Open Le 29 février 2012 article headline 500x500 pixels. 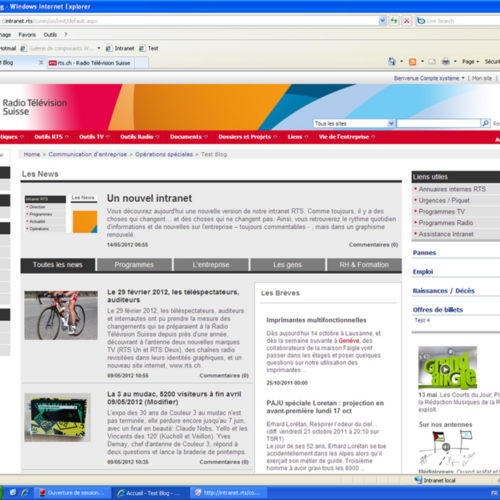173,296
